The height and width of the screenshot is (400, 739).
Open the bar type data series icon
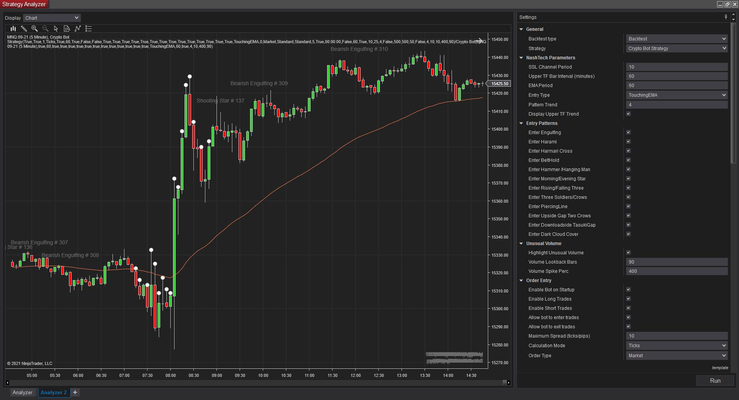[x=11, y=29]
